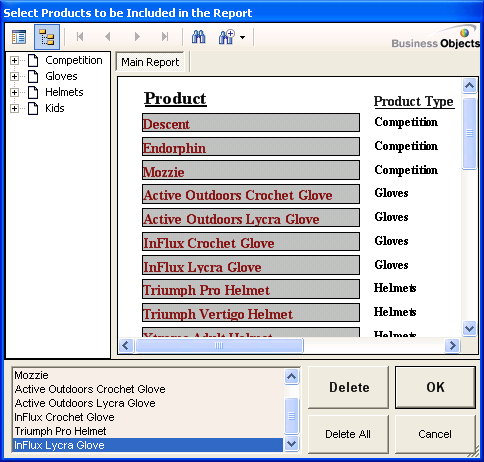Expand the Helmets tree node
Screen dimensions: 484x462
pos(14,92)
